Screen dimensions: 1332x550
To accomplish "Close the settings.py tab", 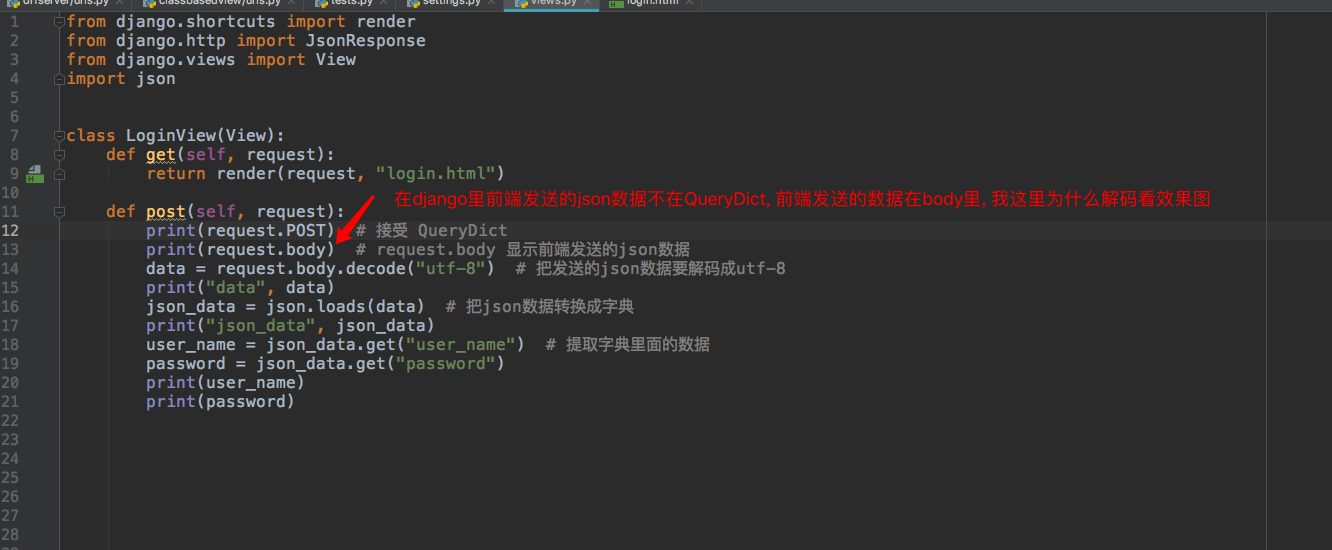I will (493, 3).
